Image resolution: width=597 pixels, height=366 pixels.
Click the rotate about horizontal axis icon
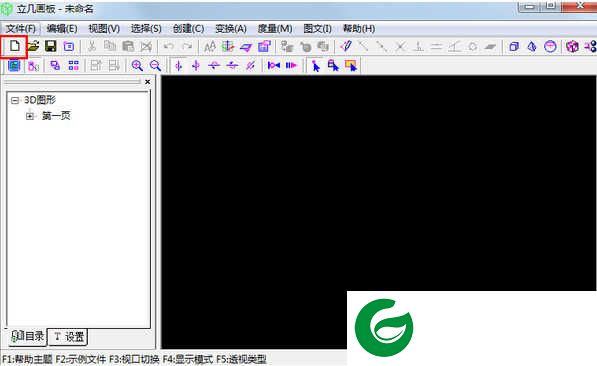point(214,66)
